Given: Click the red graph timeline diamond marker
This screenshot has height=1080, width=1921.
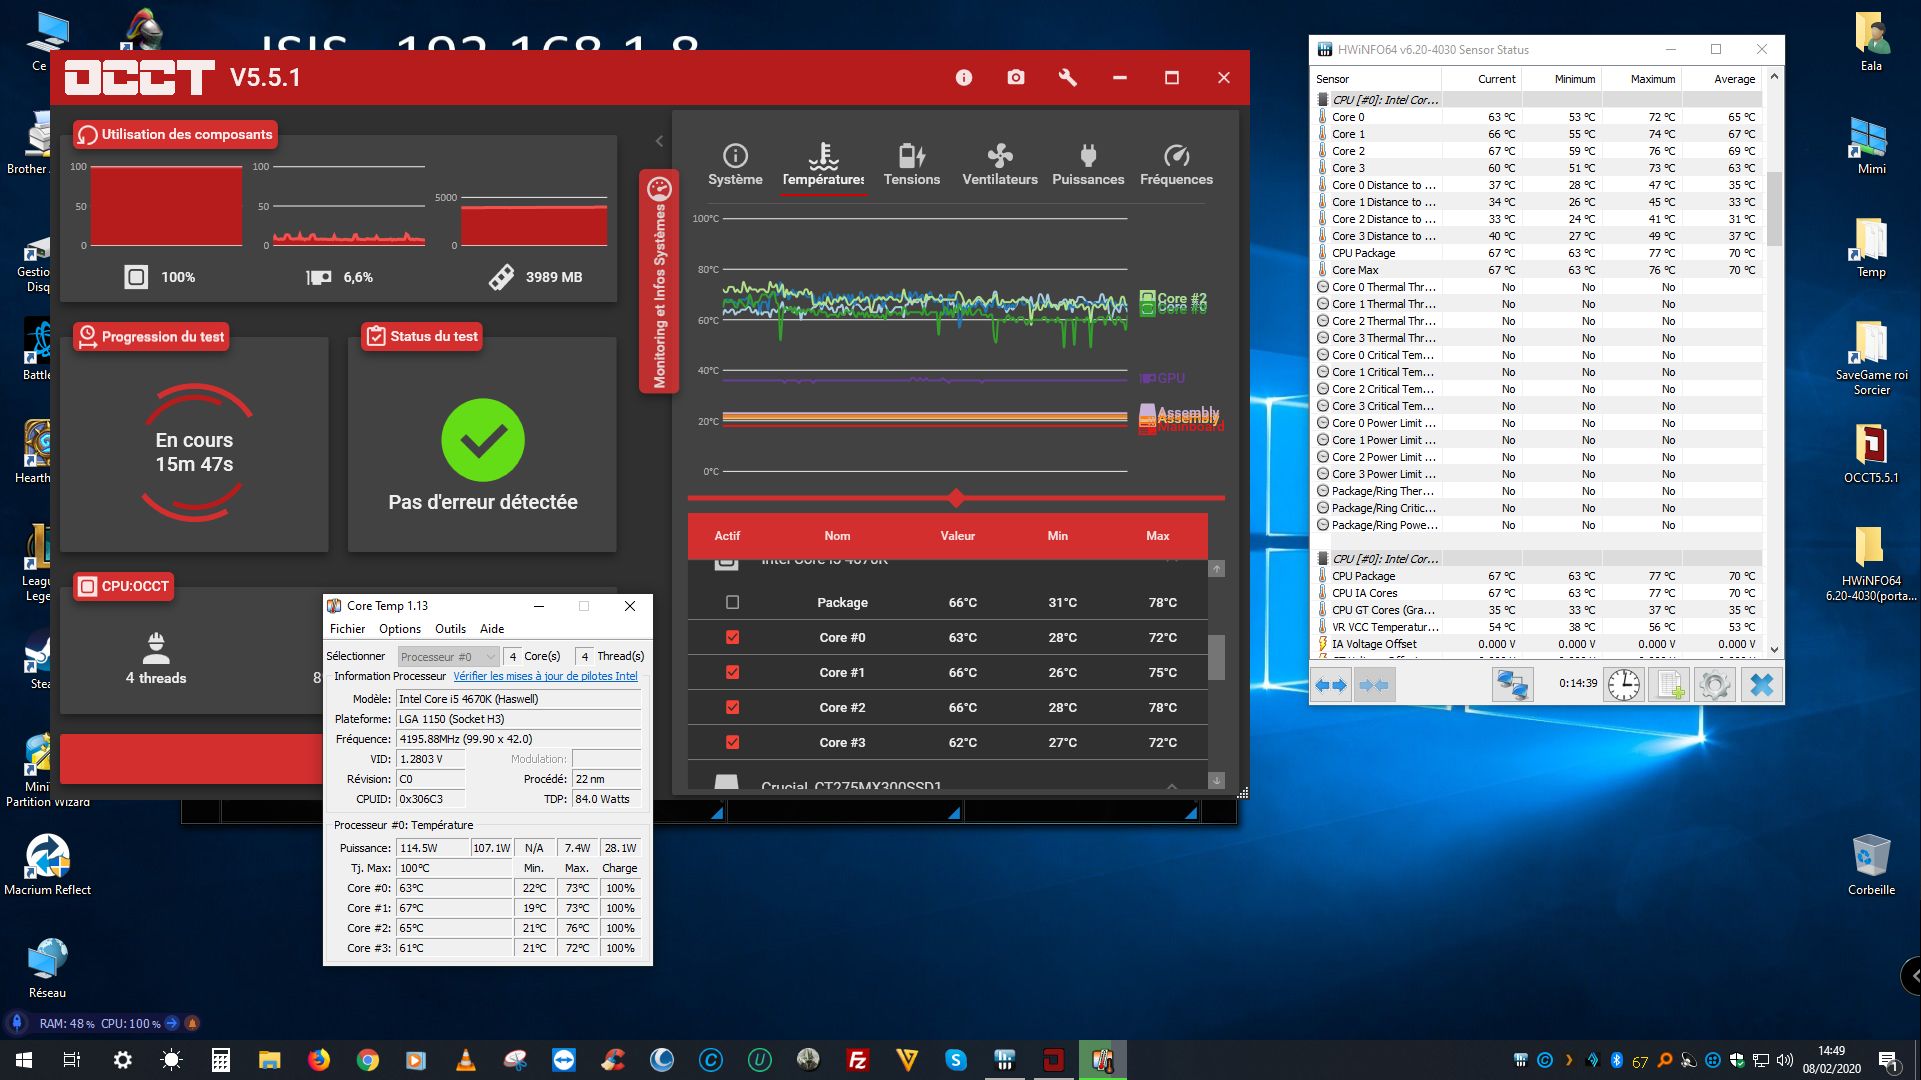Looking at the screenshot, I should click(956, 497).
